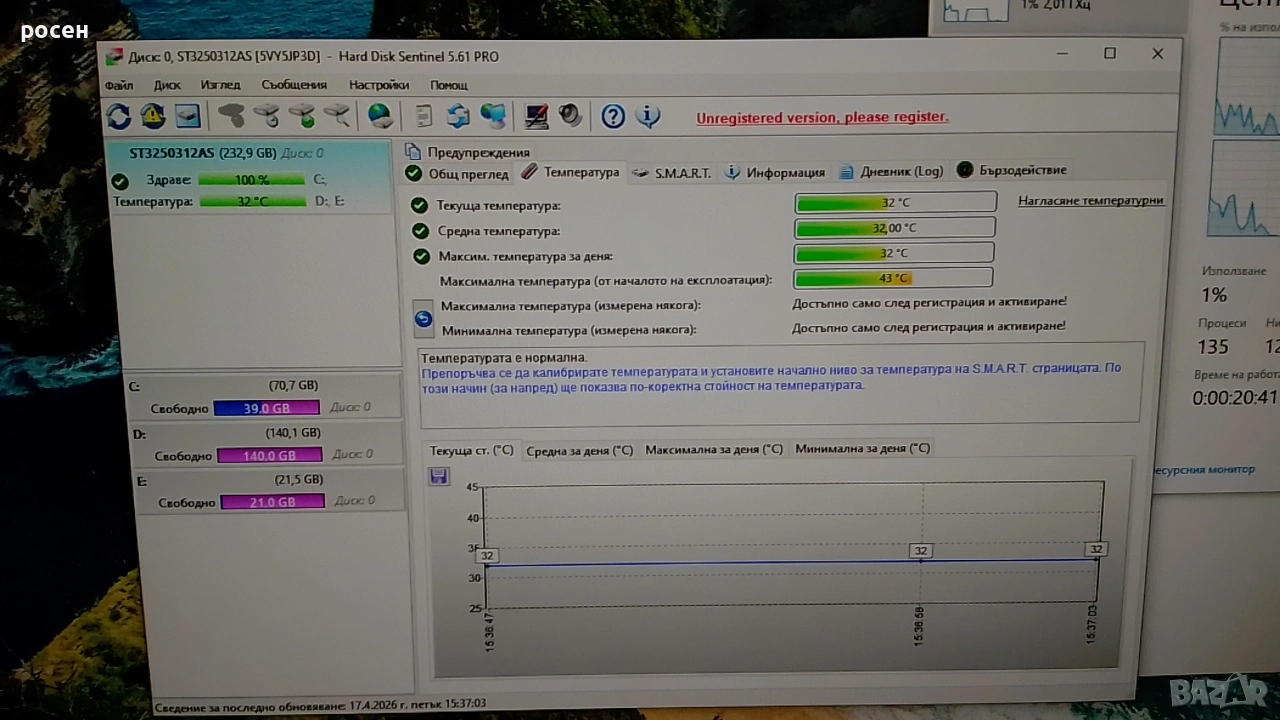Open the globe disk toolbar icon
This screenshot has height=720, width=1280.
tap(380, 116)
